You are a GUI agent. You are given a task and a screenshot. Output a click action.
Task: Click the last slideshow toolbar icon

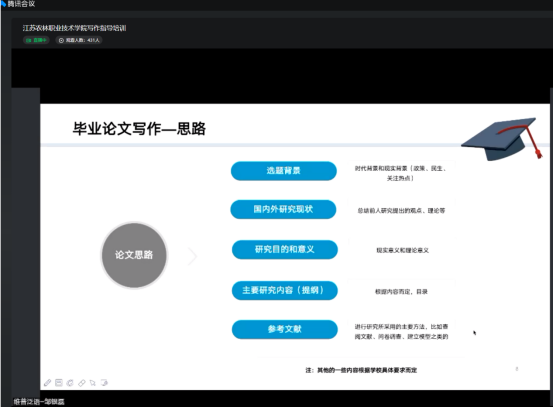pyautogui.click(x=104, y=383)
